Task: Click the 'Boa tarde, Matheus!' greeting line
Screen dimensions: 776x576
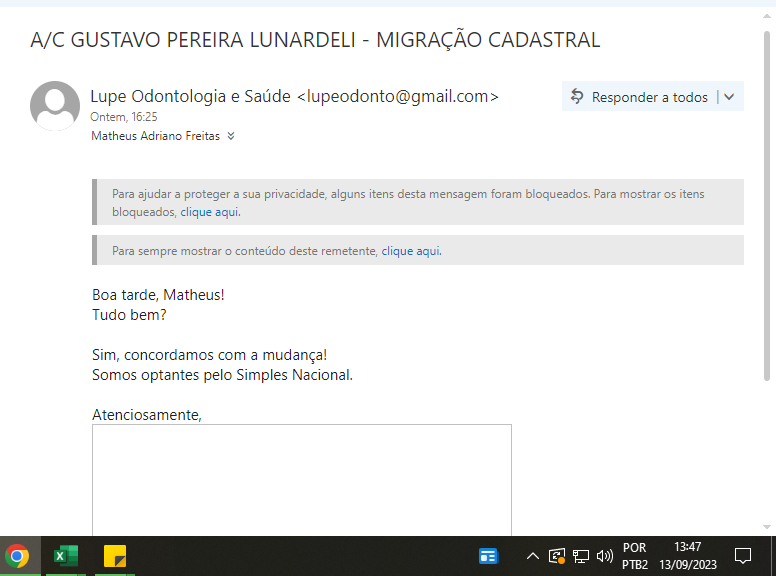Action: pos(158,295)
